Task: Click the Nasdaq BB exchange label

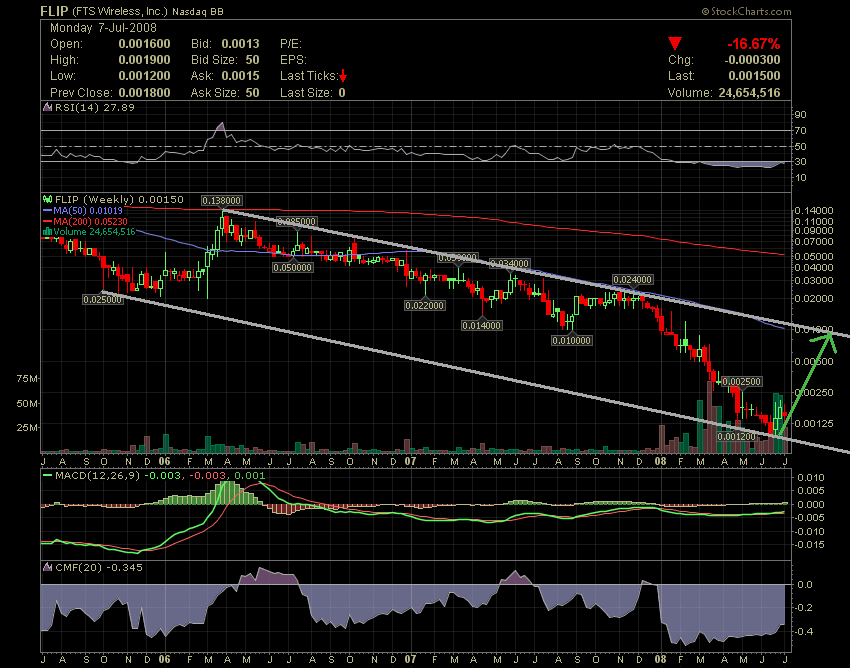Action: [198, 11]
